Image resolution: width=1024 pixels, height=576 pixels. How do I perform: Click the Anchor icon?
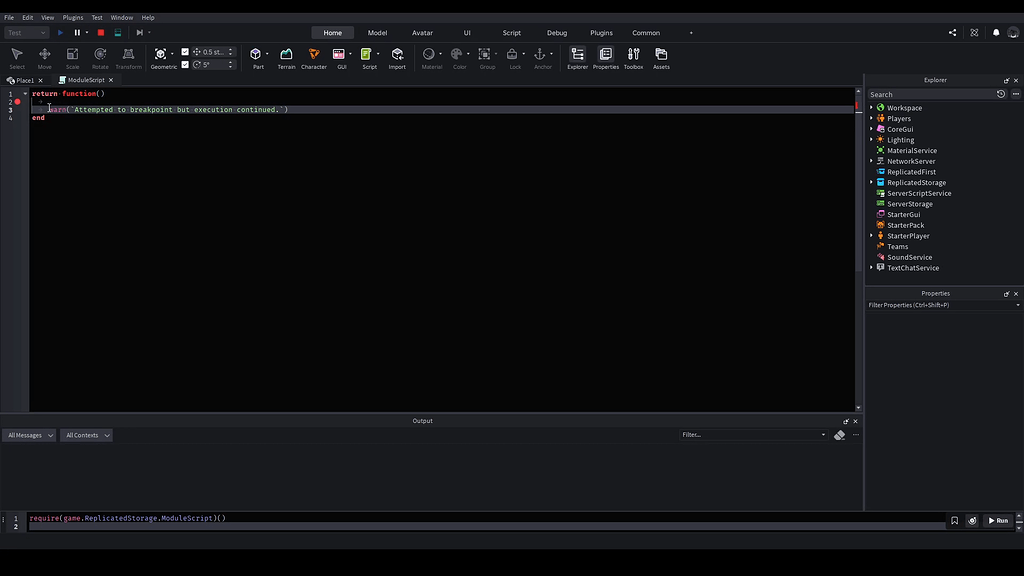click(x=539, y=54)
